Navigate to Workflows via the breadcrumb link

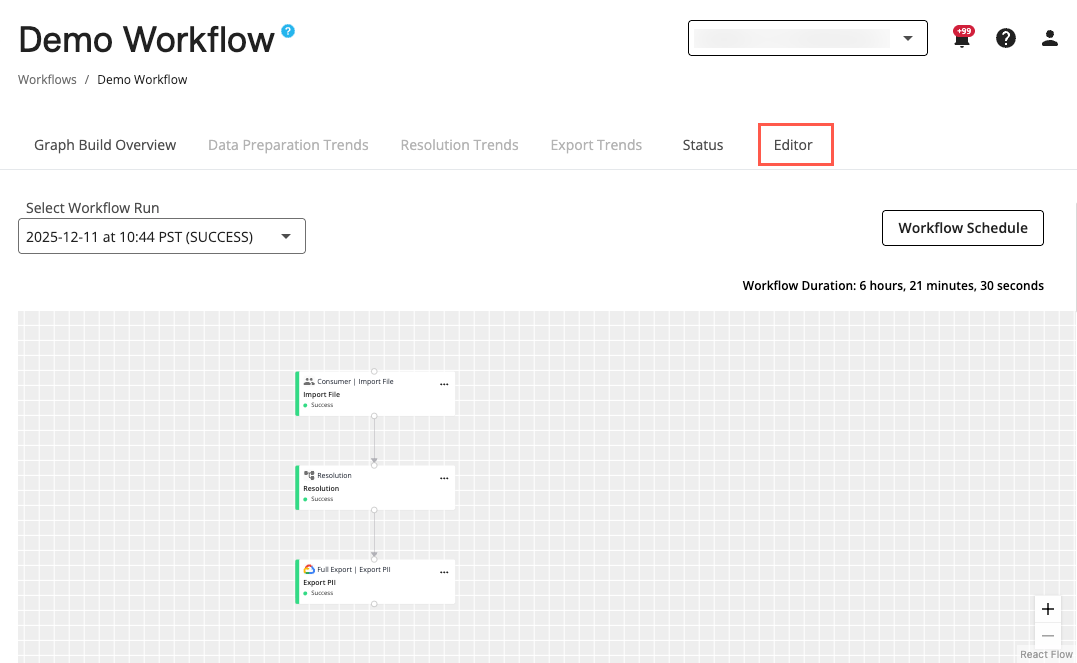[x=47, y=79]
